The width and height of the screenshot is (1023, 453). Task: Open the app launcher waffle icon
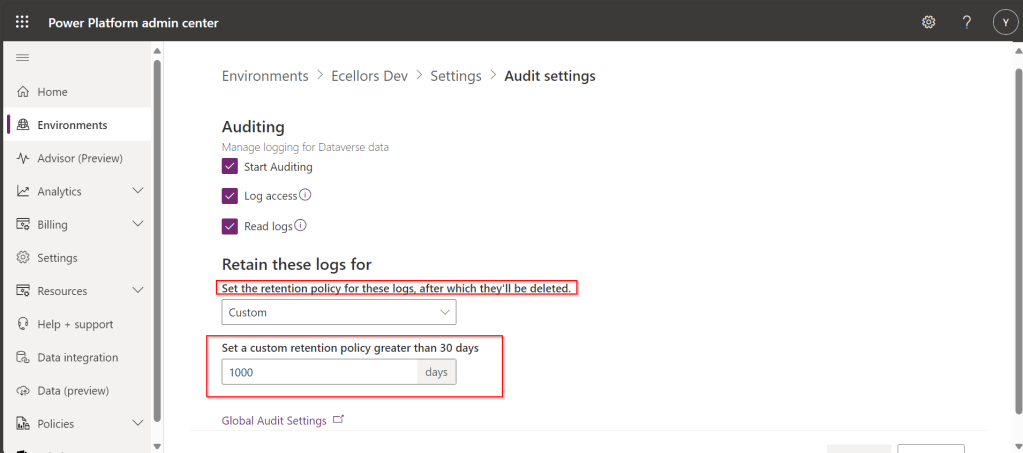click(22, 22)
